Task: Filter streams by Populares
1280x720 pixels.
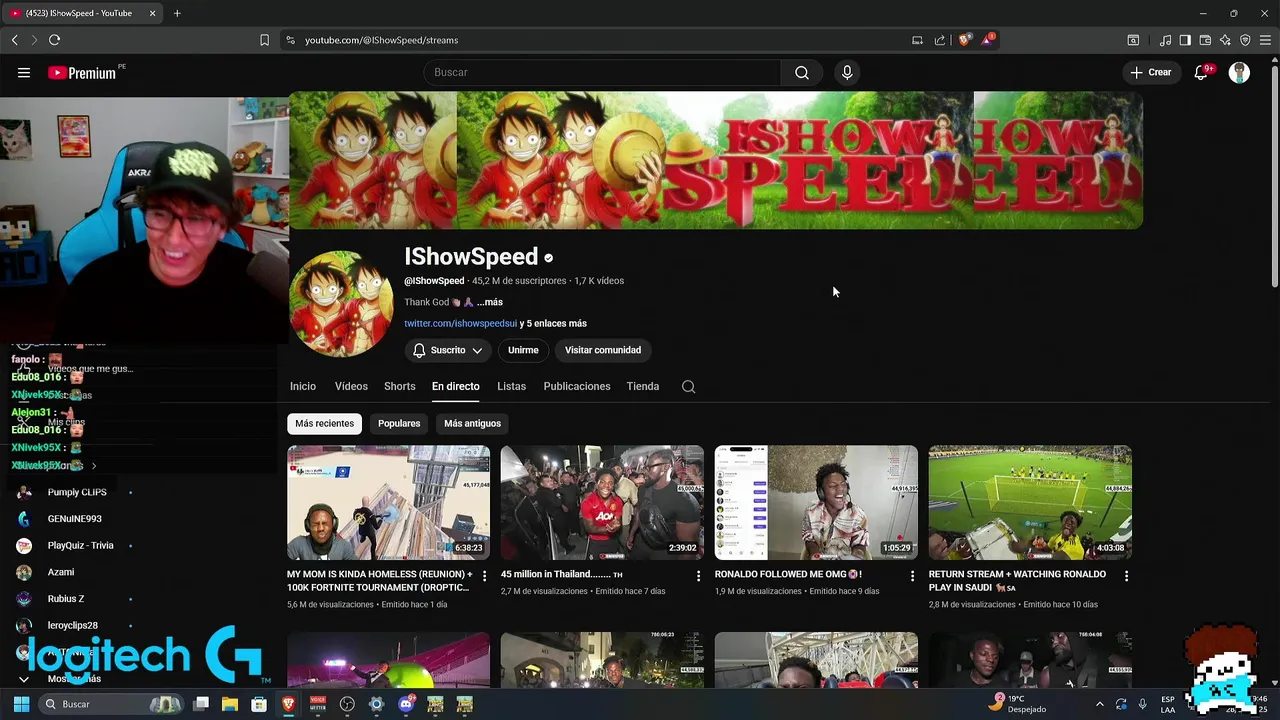Action: (x=399, y=423)
